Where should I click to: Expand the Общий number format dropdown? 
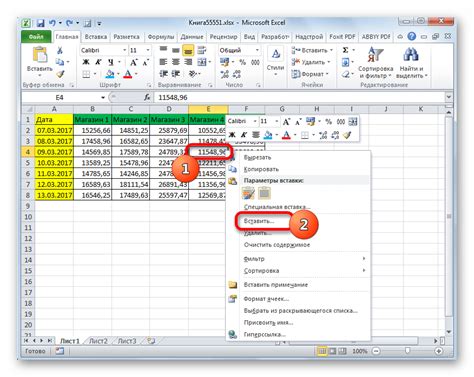257,50
